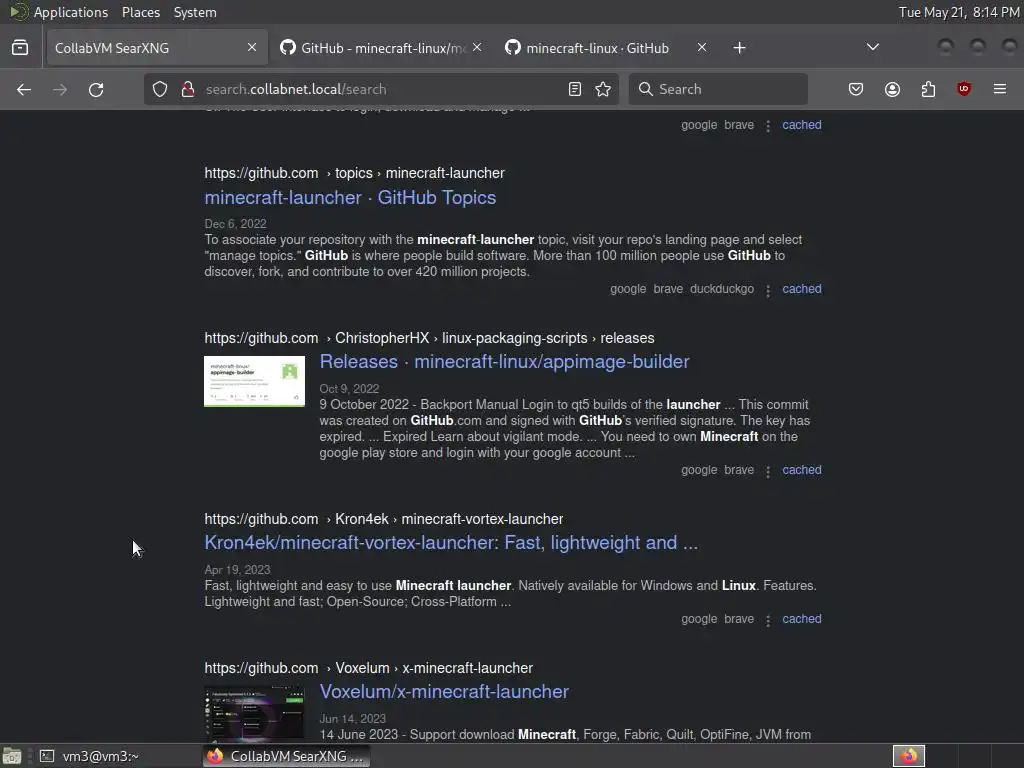
Task: Go back using the browser back arrow
Action: pyautogui.click(x=24, y=89)
